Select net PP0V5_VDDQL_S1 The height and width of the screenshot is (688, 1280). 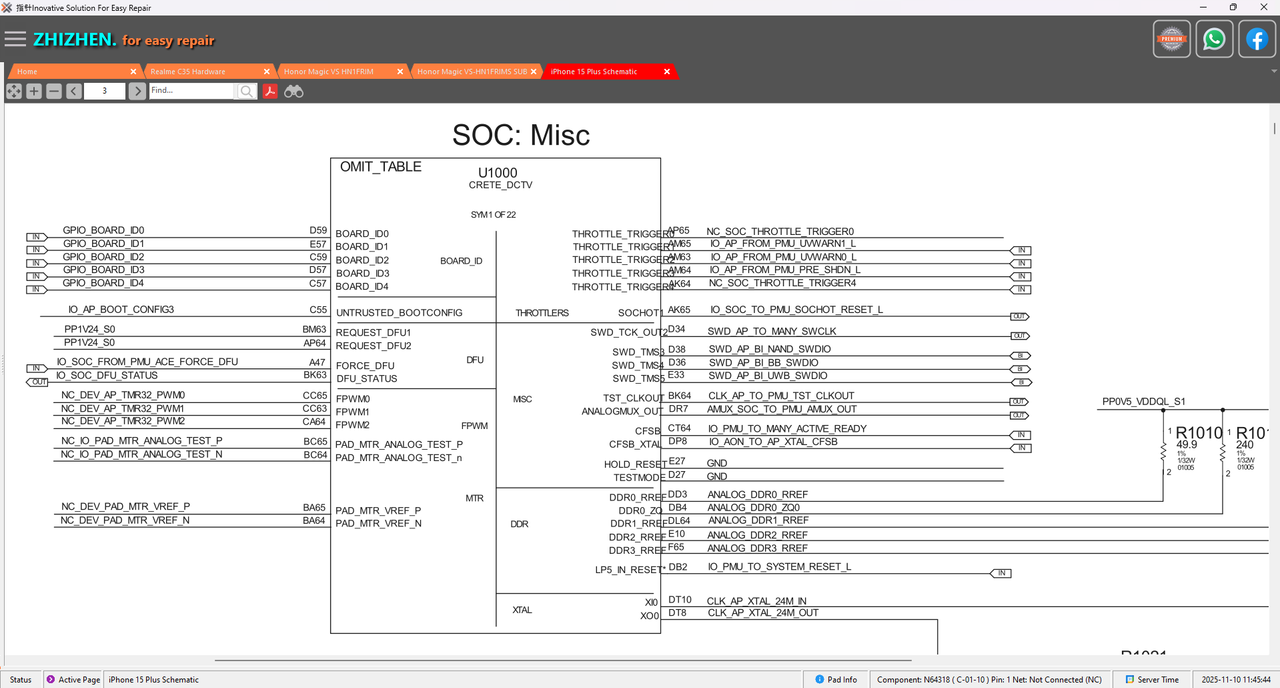coord(1143,401)
